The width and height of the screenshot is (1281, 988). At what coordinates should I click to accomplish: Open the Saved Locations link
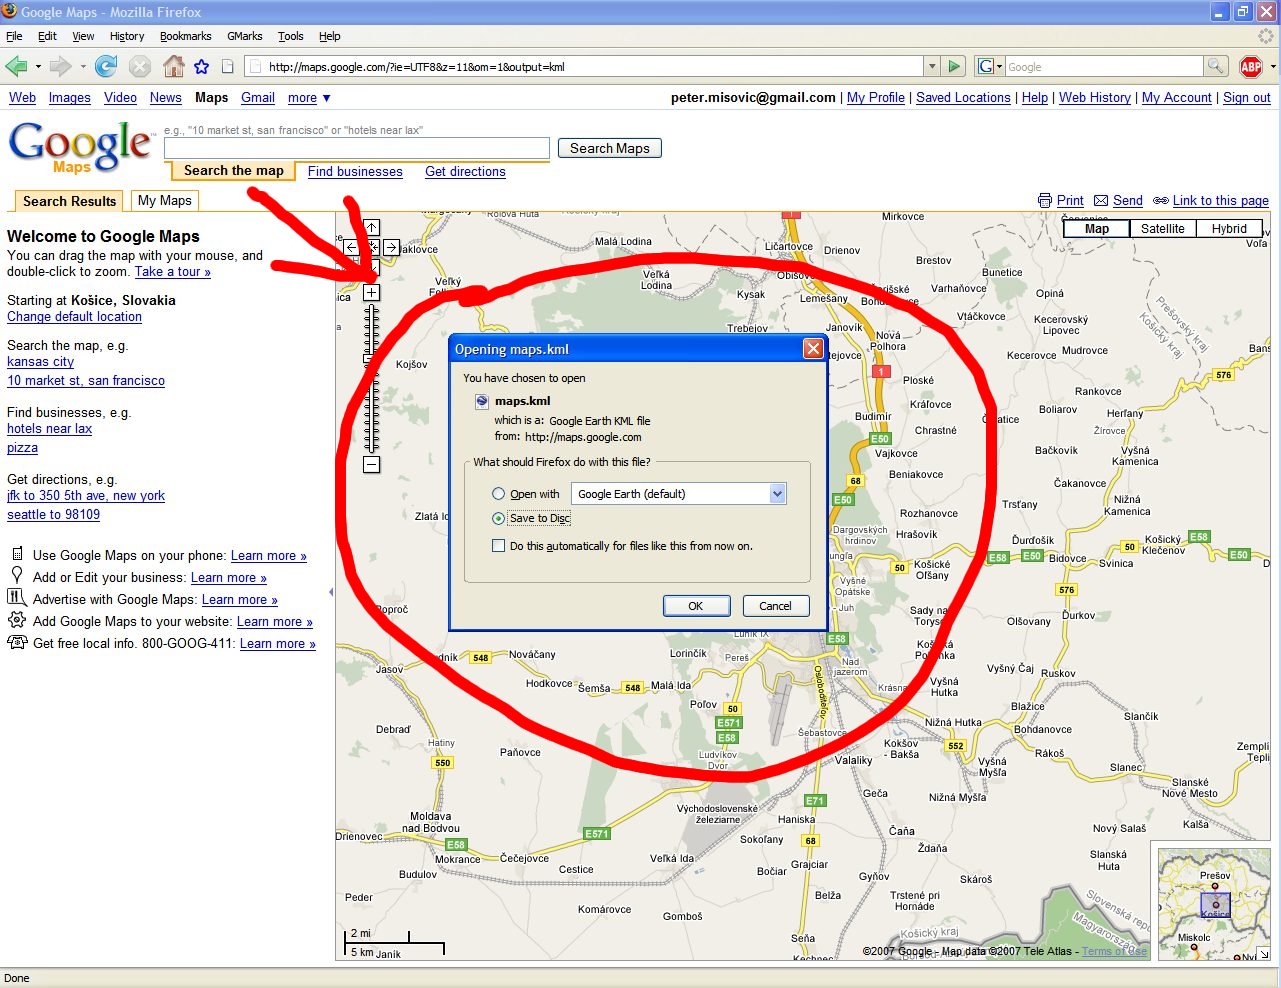(963, 98)
